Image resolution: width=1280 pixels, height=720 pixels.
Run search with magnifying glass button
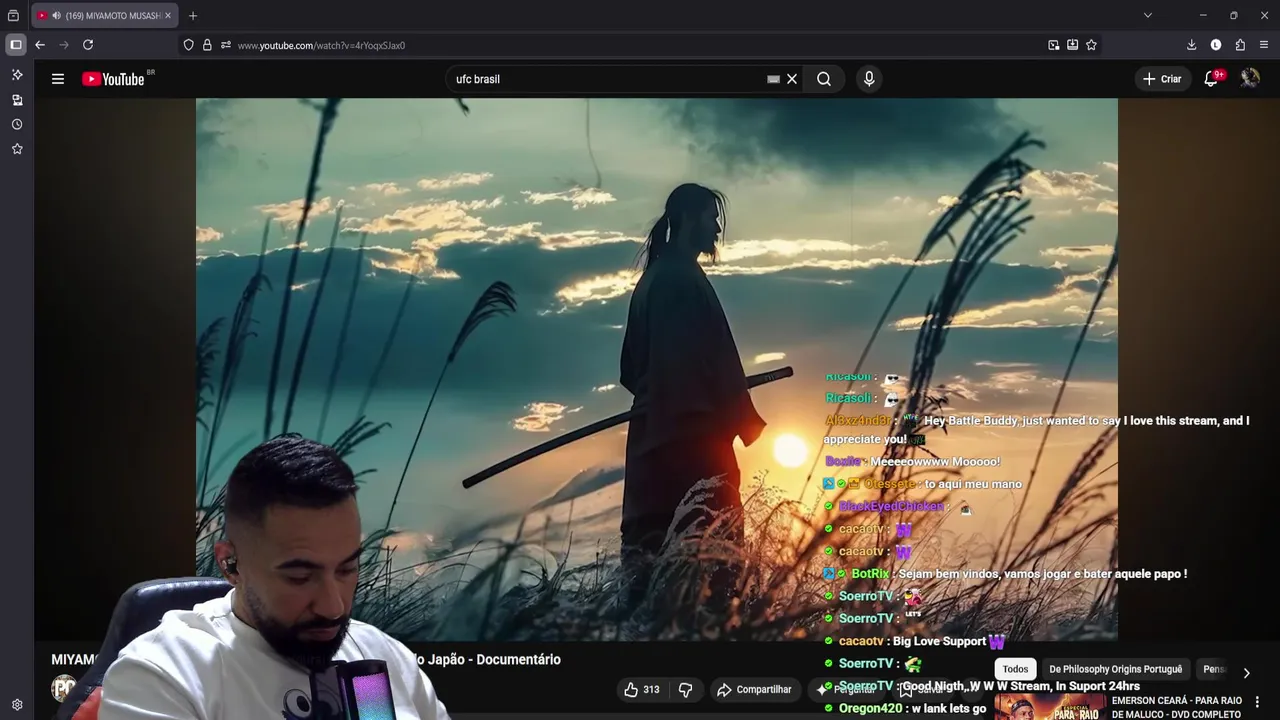(x=824, y=79)
